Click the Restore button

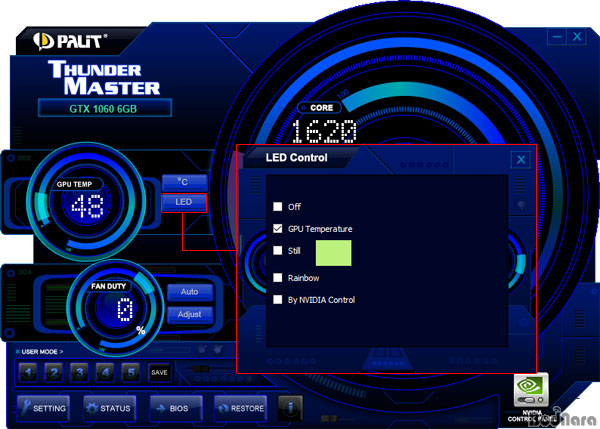tap(241, 408)
